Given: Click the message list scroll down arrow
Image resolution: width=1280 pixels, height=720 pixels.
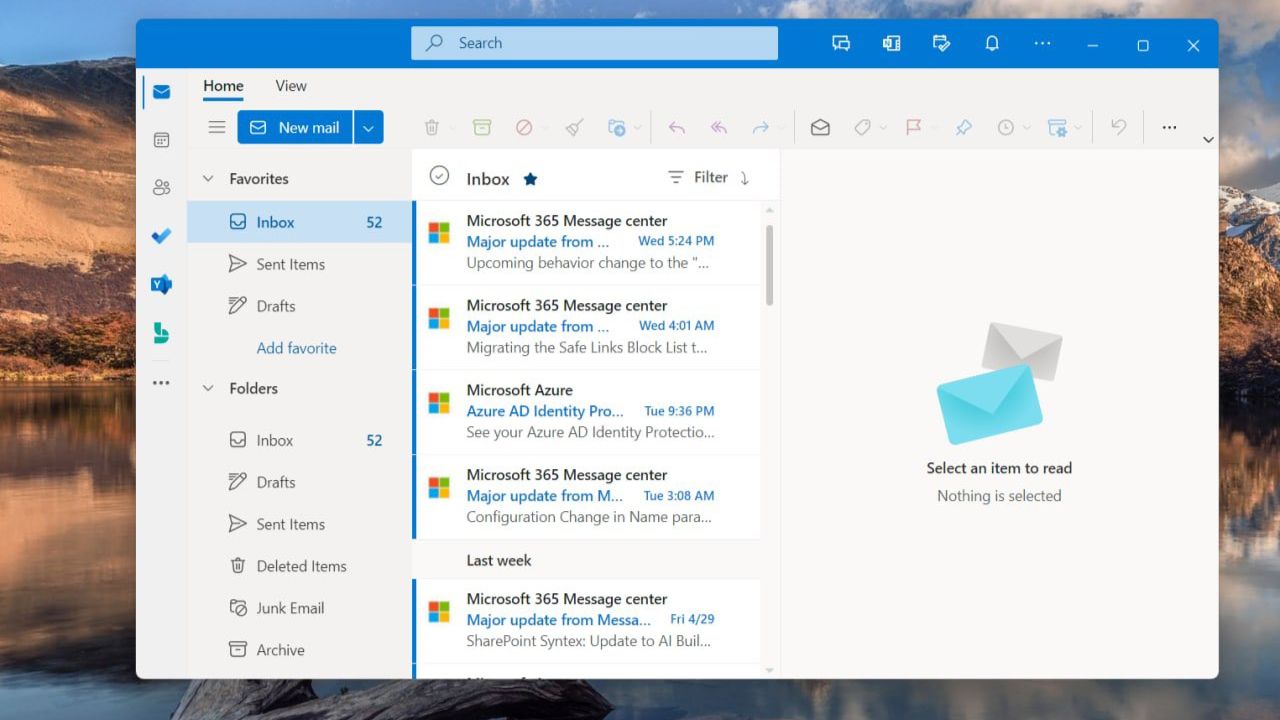Looking at the screenshot, I should click(x=769, y=670).
